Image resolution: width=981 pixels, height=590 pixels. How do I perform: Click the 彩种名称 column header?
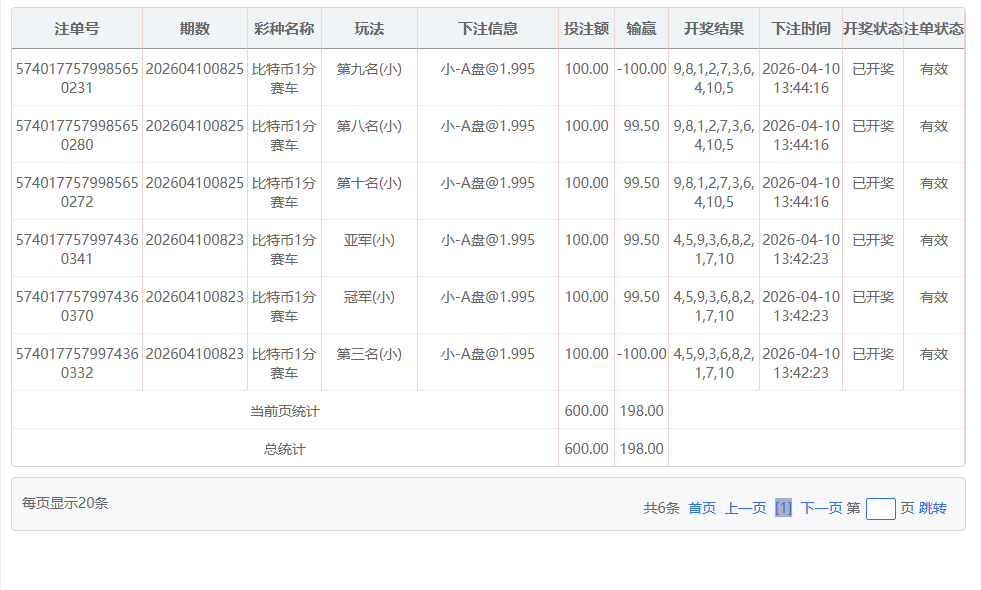[284, 29]
